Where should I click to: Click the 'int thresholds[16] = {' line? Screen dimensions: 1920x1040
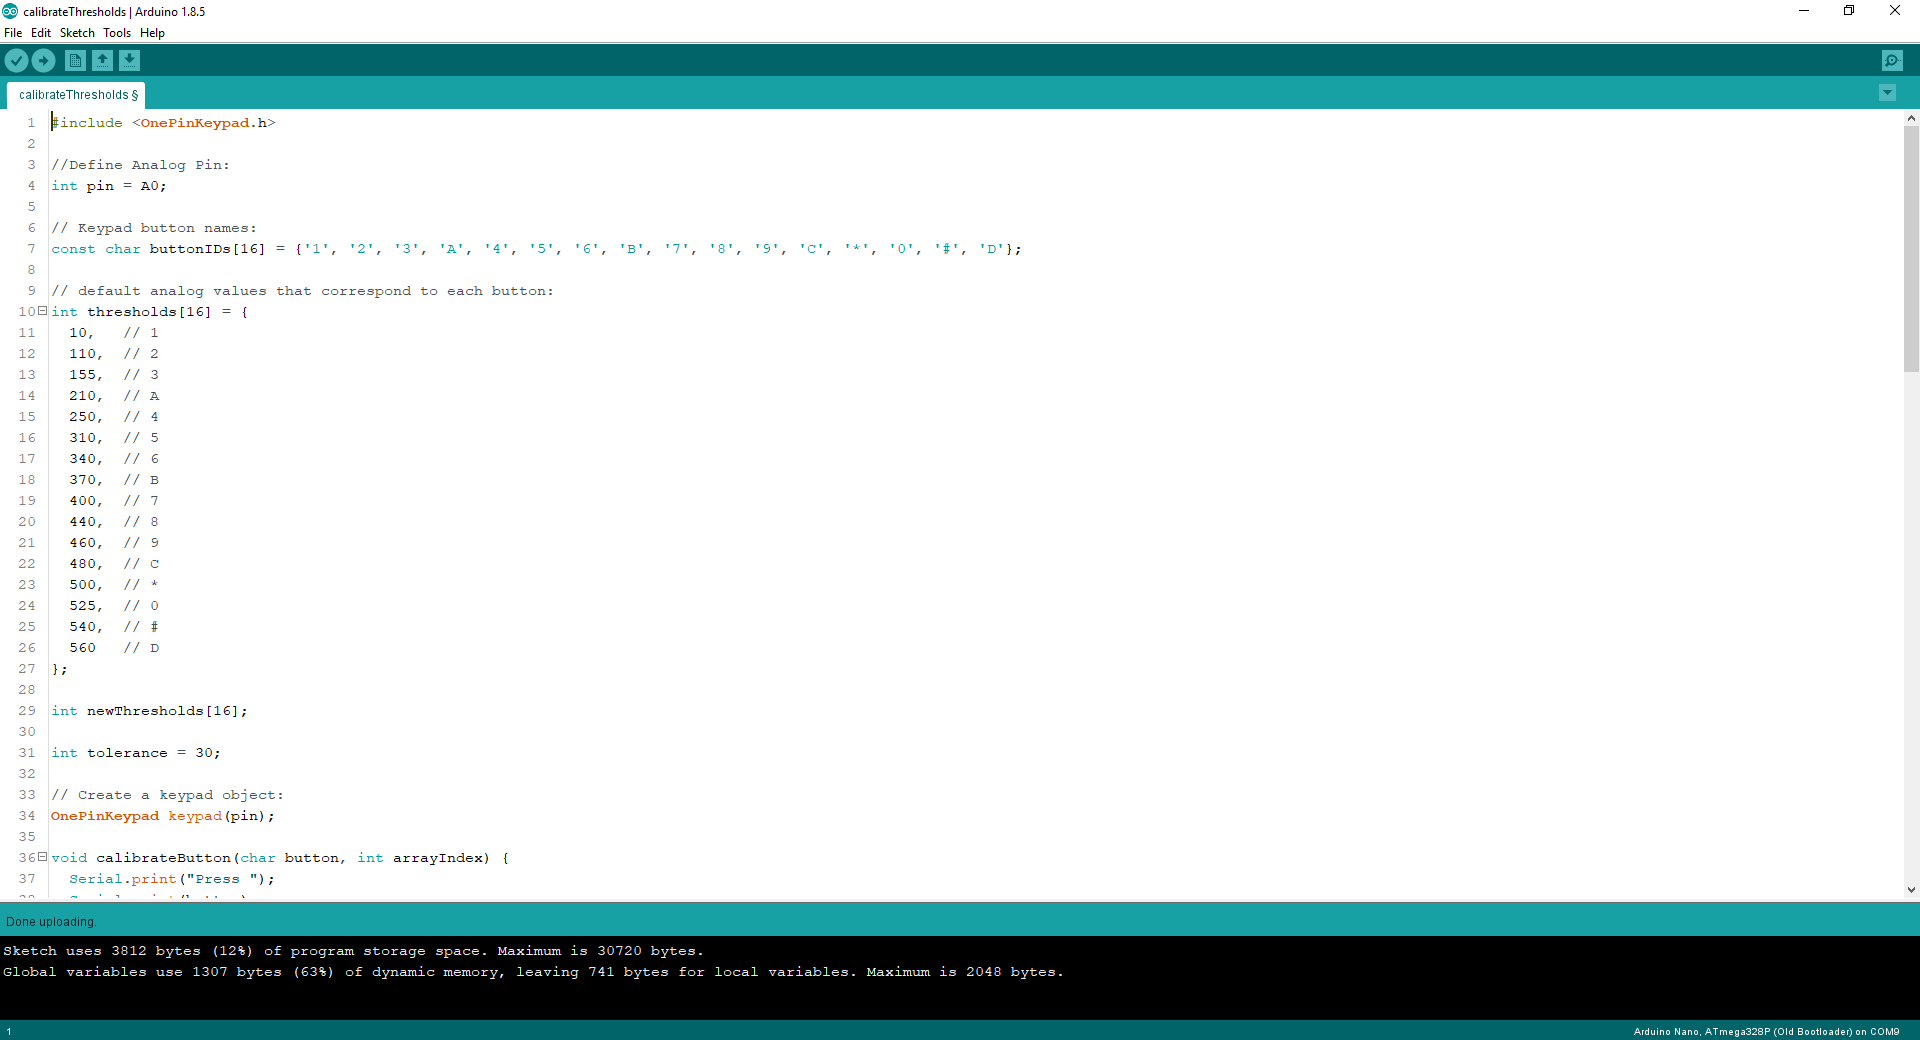pyautogui.click(x=150, y=312)
